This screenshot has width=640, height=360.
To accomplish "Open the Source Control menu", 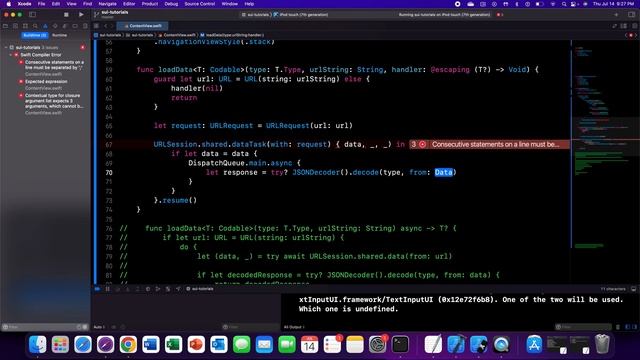I will (x=200, y=4).
